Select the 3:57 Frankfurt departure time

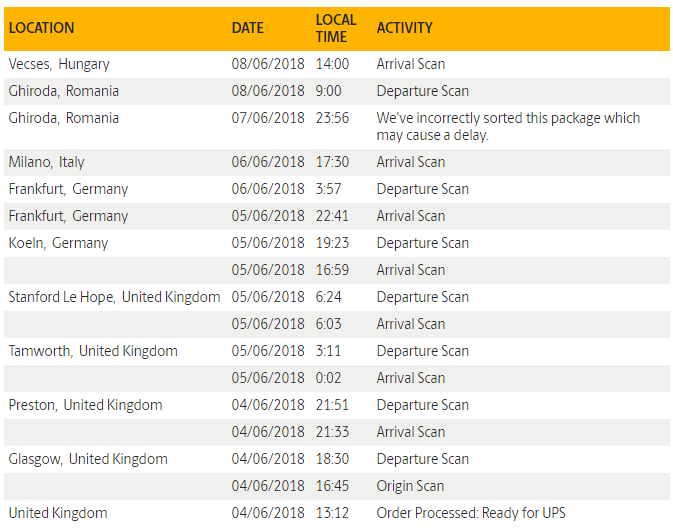coord(328,189)
